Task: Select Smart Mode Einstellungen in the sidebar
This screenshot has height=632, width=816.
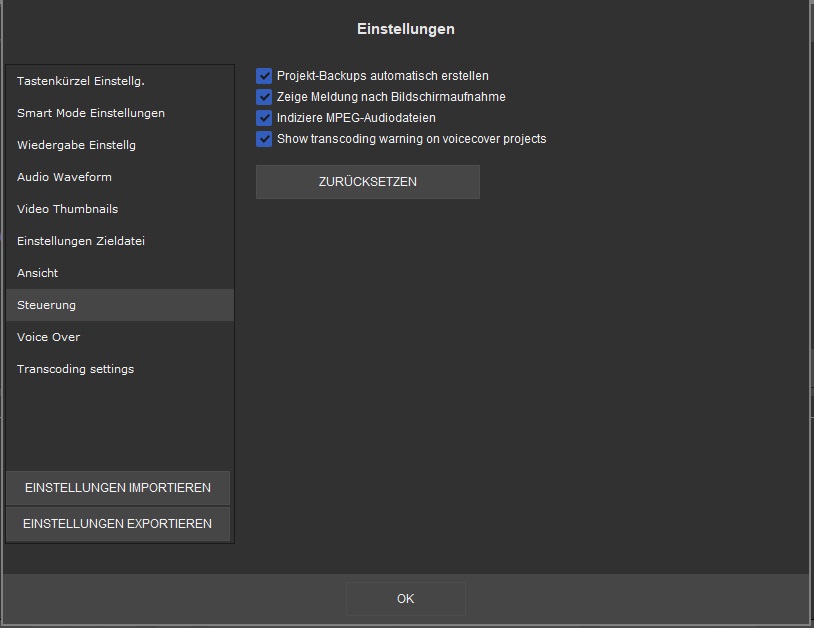Action: point(91,113)
